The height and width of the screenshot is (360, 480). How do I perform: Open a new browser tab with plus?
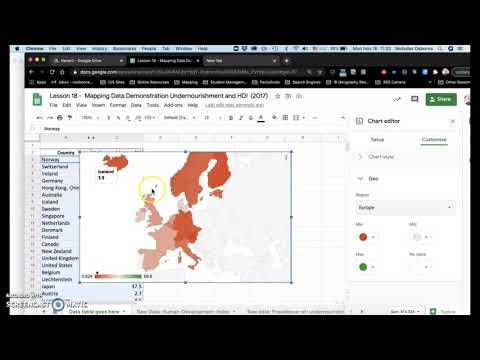click(x=286, y=61)
